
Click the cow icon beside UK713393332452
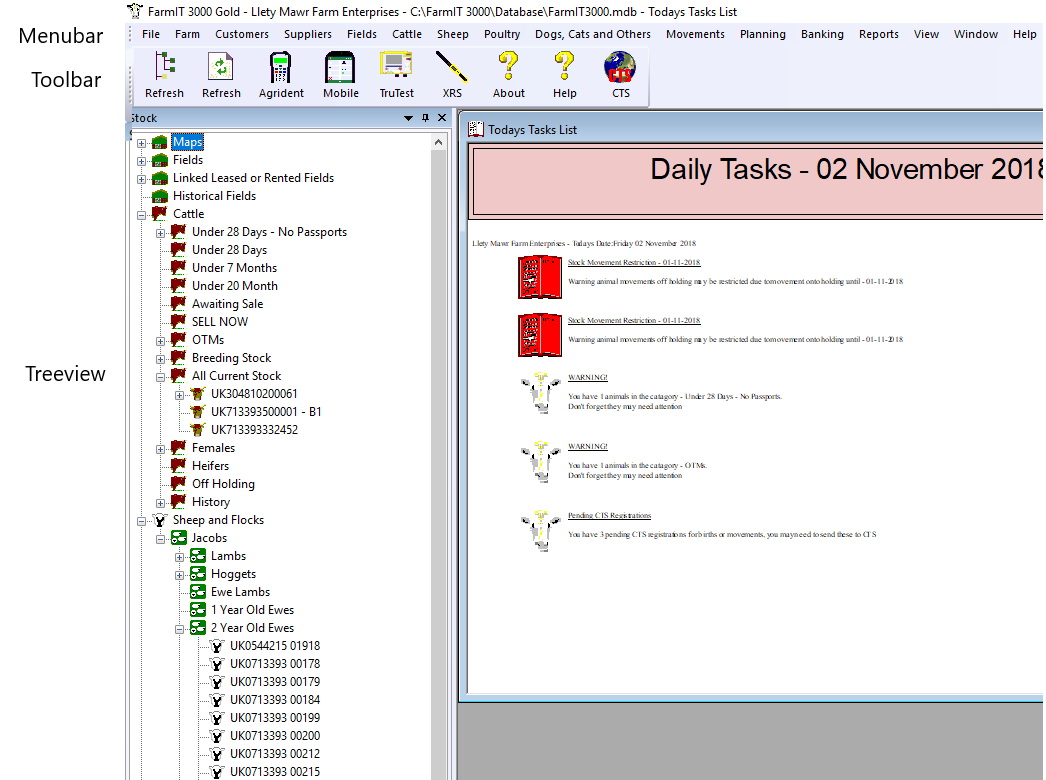pyautogui.click(x=197, y=430)
